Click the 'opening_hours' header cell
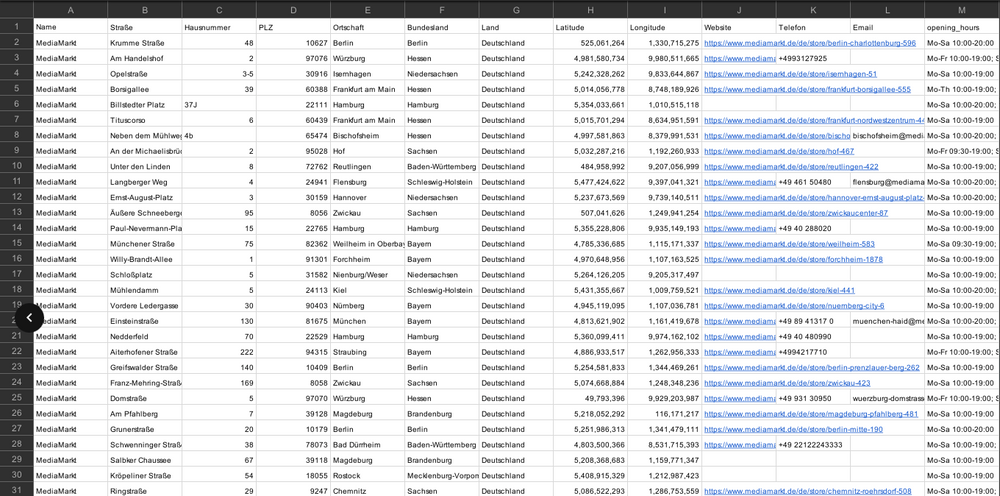The height and width of the screenshot is (496, 1000). pyautogui.click(x=962, y=27)
